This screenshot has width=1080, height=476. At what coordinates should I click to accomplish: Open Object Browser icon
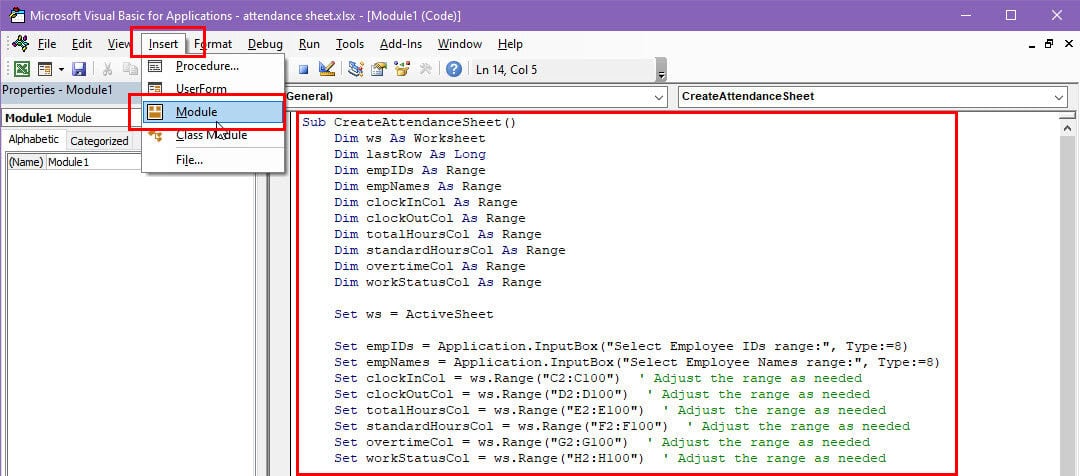pyautogui.click(x=402, y=69)
